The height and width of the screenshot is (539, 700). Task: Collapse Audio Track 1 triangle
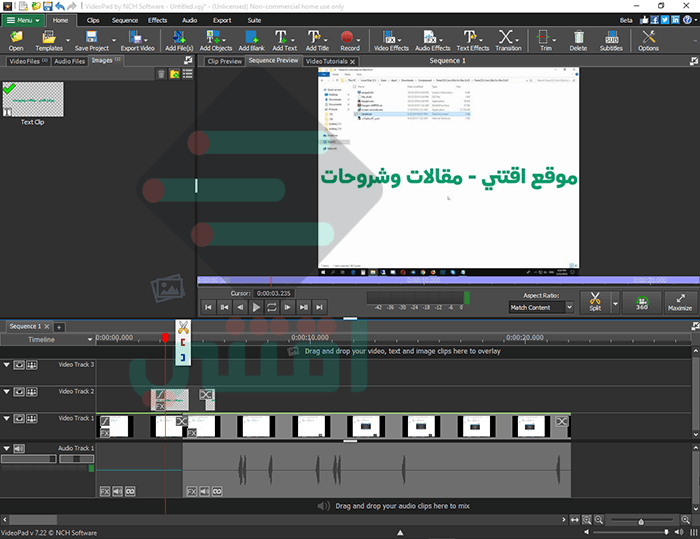(6, 447)
